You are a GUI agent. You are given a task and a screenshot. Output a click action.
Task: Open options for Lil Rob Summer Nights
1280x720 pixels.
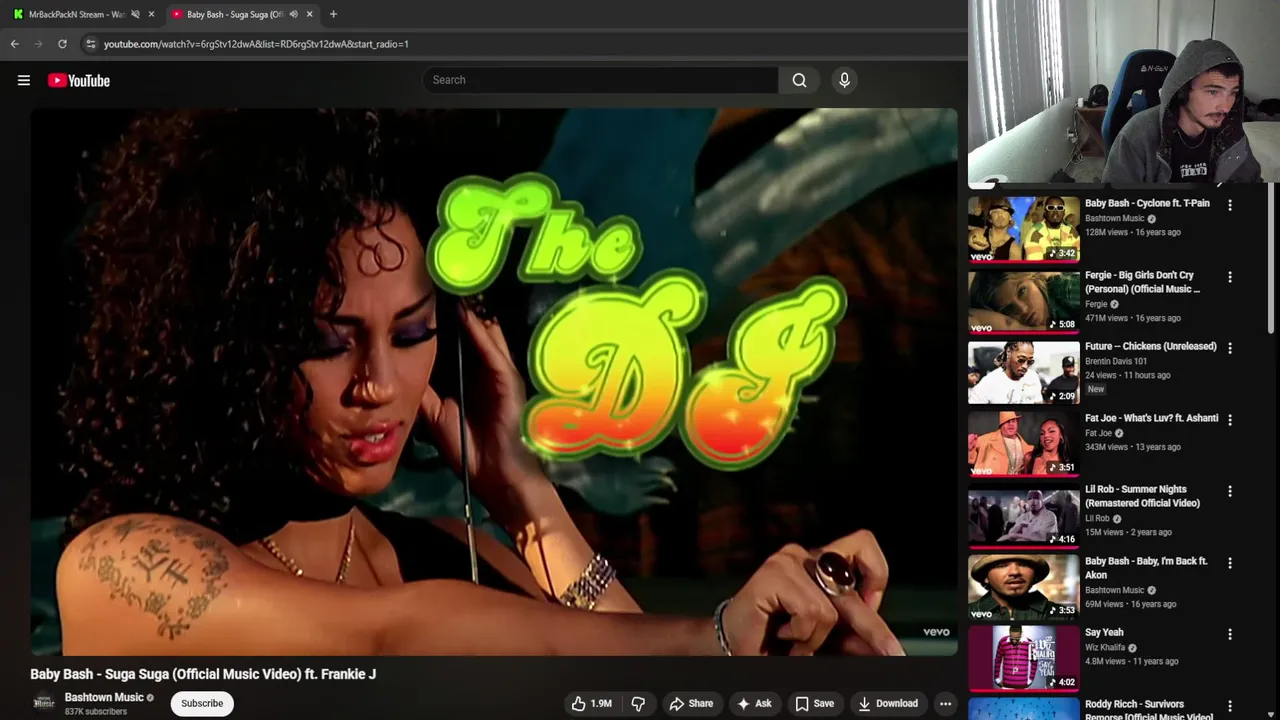click(x=1230, y=491)
